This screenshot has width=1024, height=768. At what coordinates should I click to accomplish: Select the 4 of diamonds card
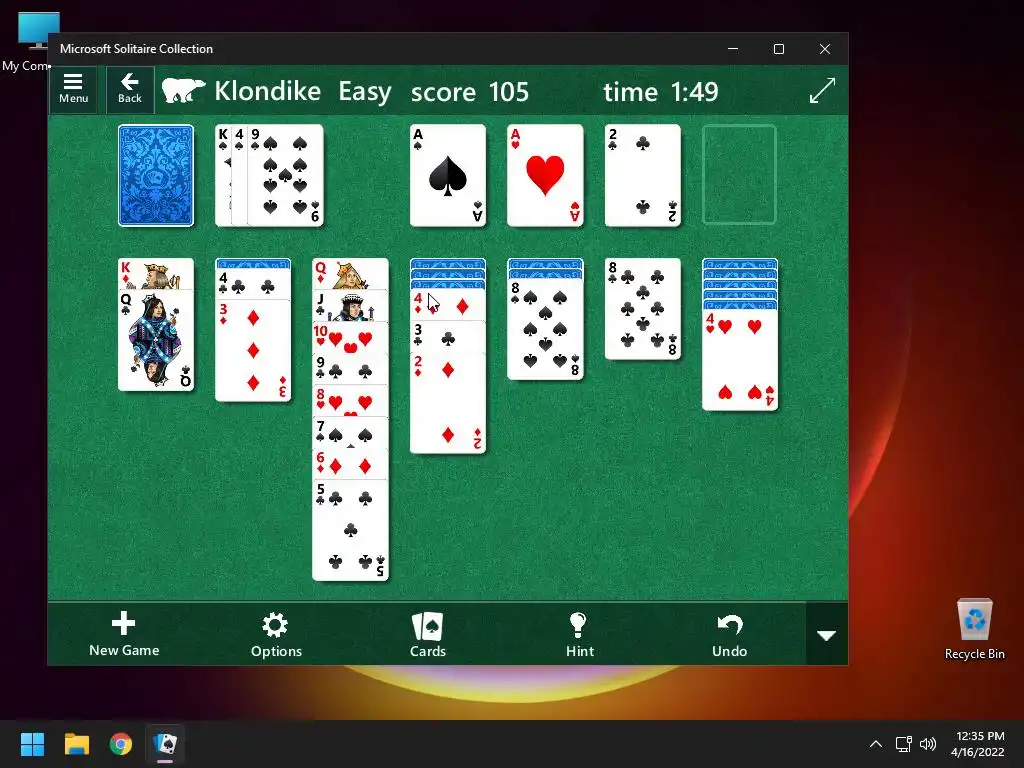[448, 306]
